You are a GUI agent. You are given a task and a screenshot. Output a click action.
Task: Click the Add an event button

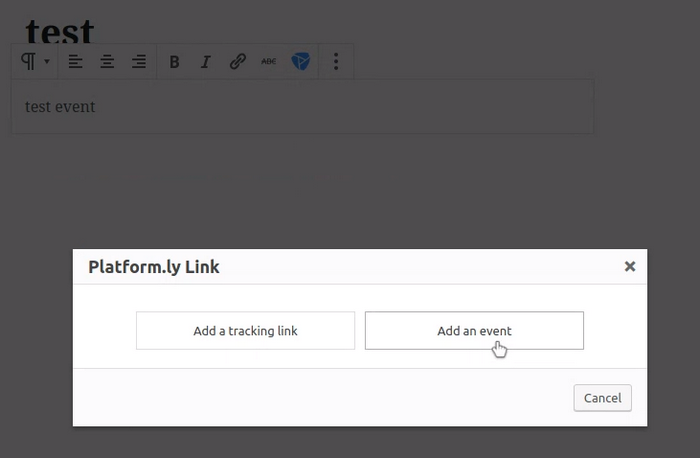click(x=474, y=331)
